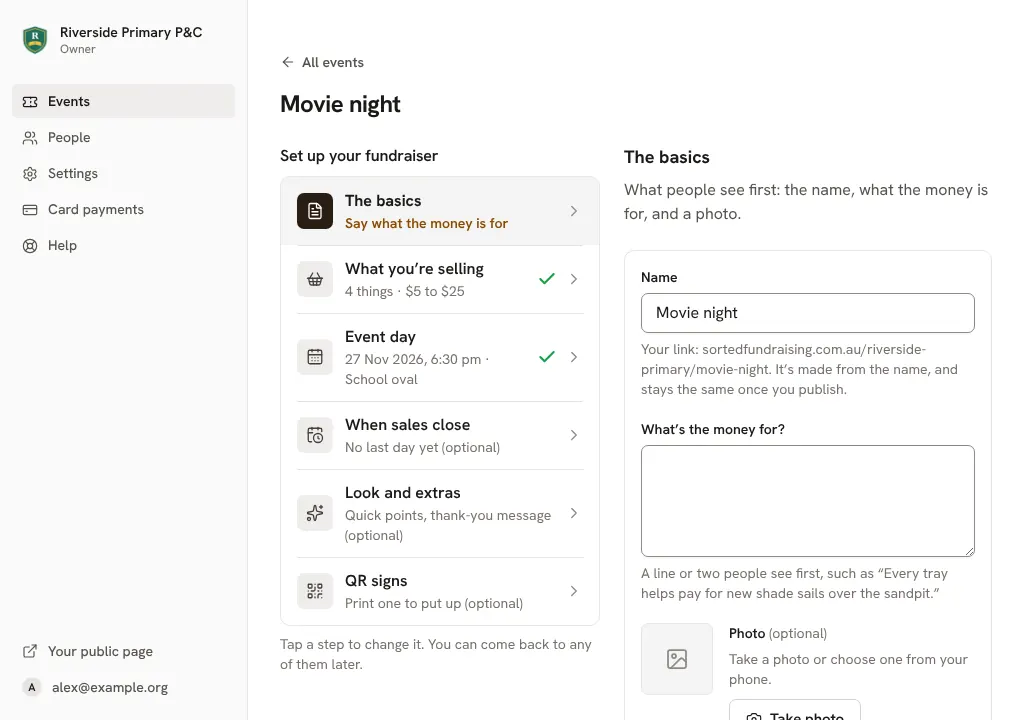Click the "4 things · $5 to $25" summary
This screenshot has width=1024, height=720.
[405, 291]
